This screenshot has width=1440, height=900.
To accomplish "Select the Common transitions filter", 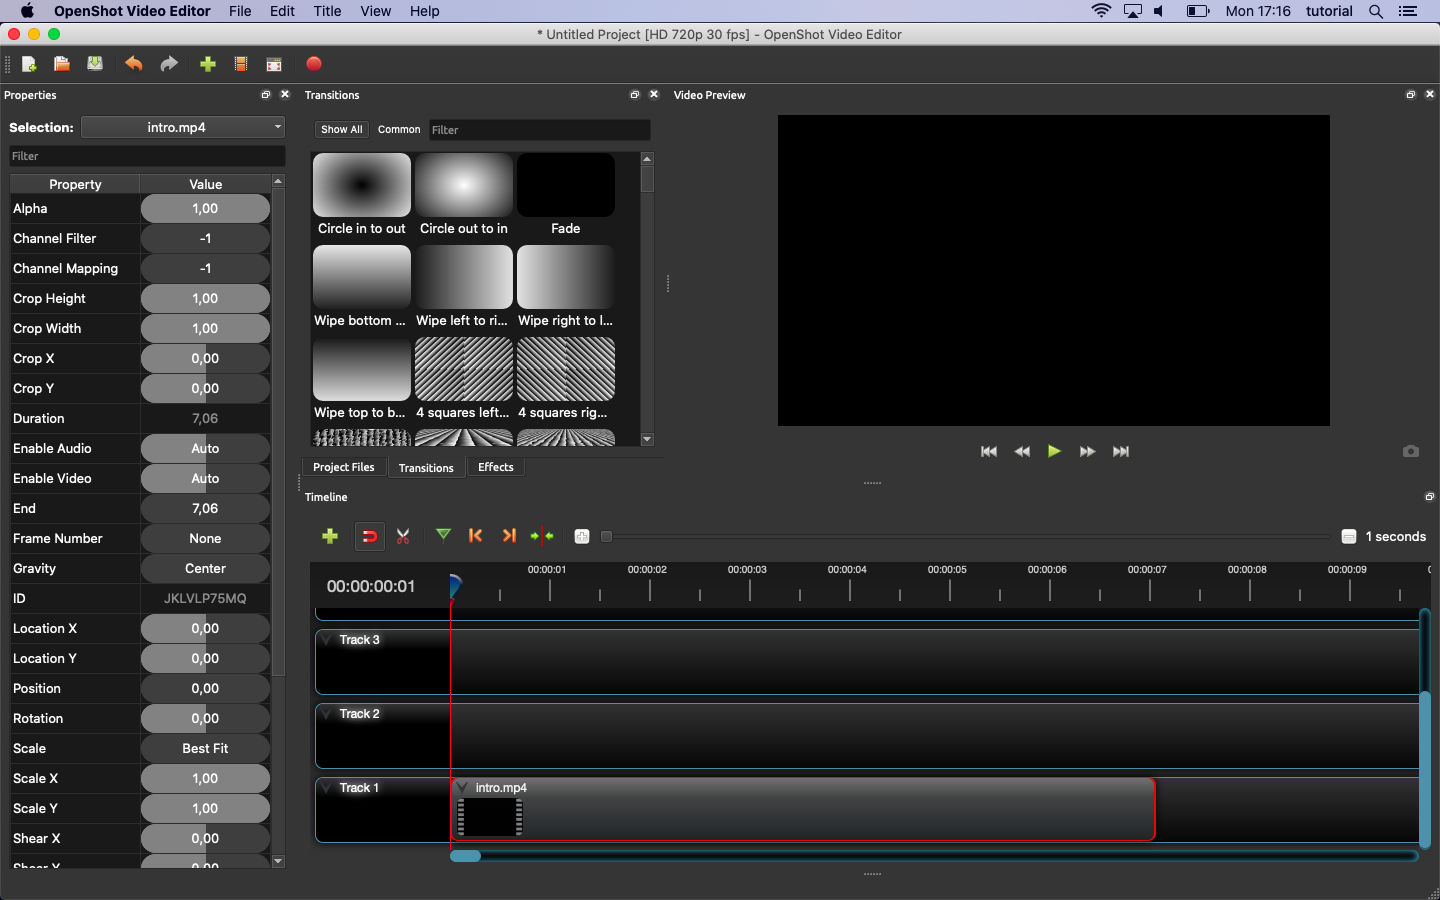I will [399, 130].
